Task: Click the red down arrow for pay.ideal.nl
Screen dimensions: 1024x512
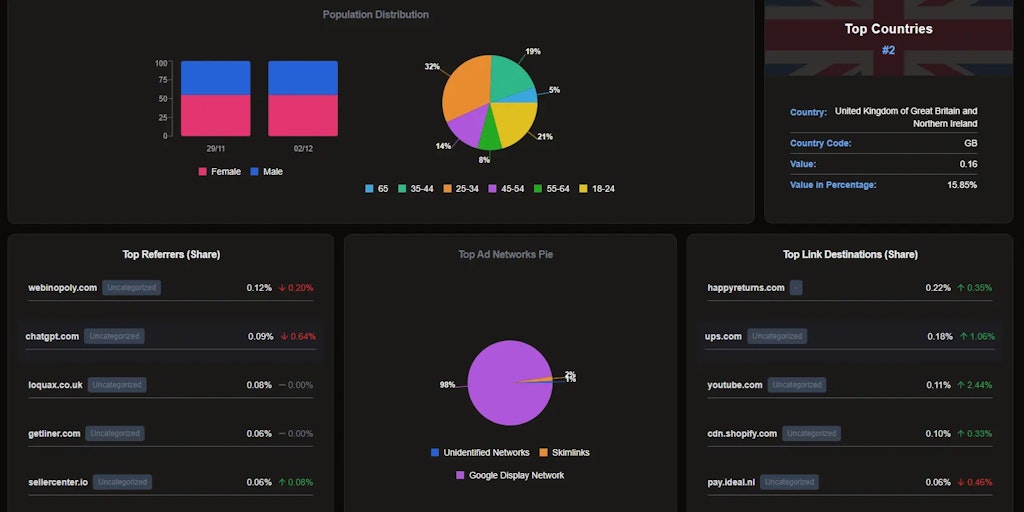Action: 961,482
